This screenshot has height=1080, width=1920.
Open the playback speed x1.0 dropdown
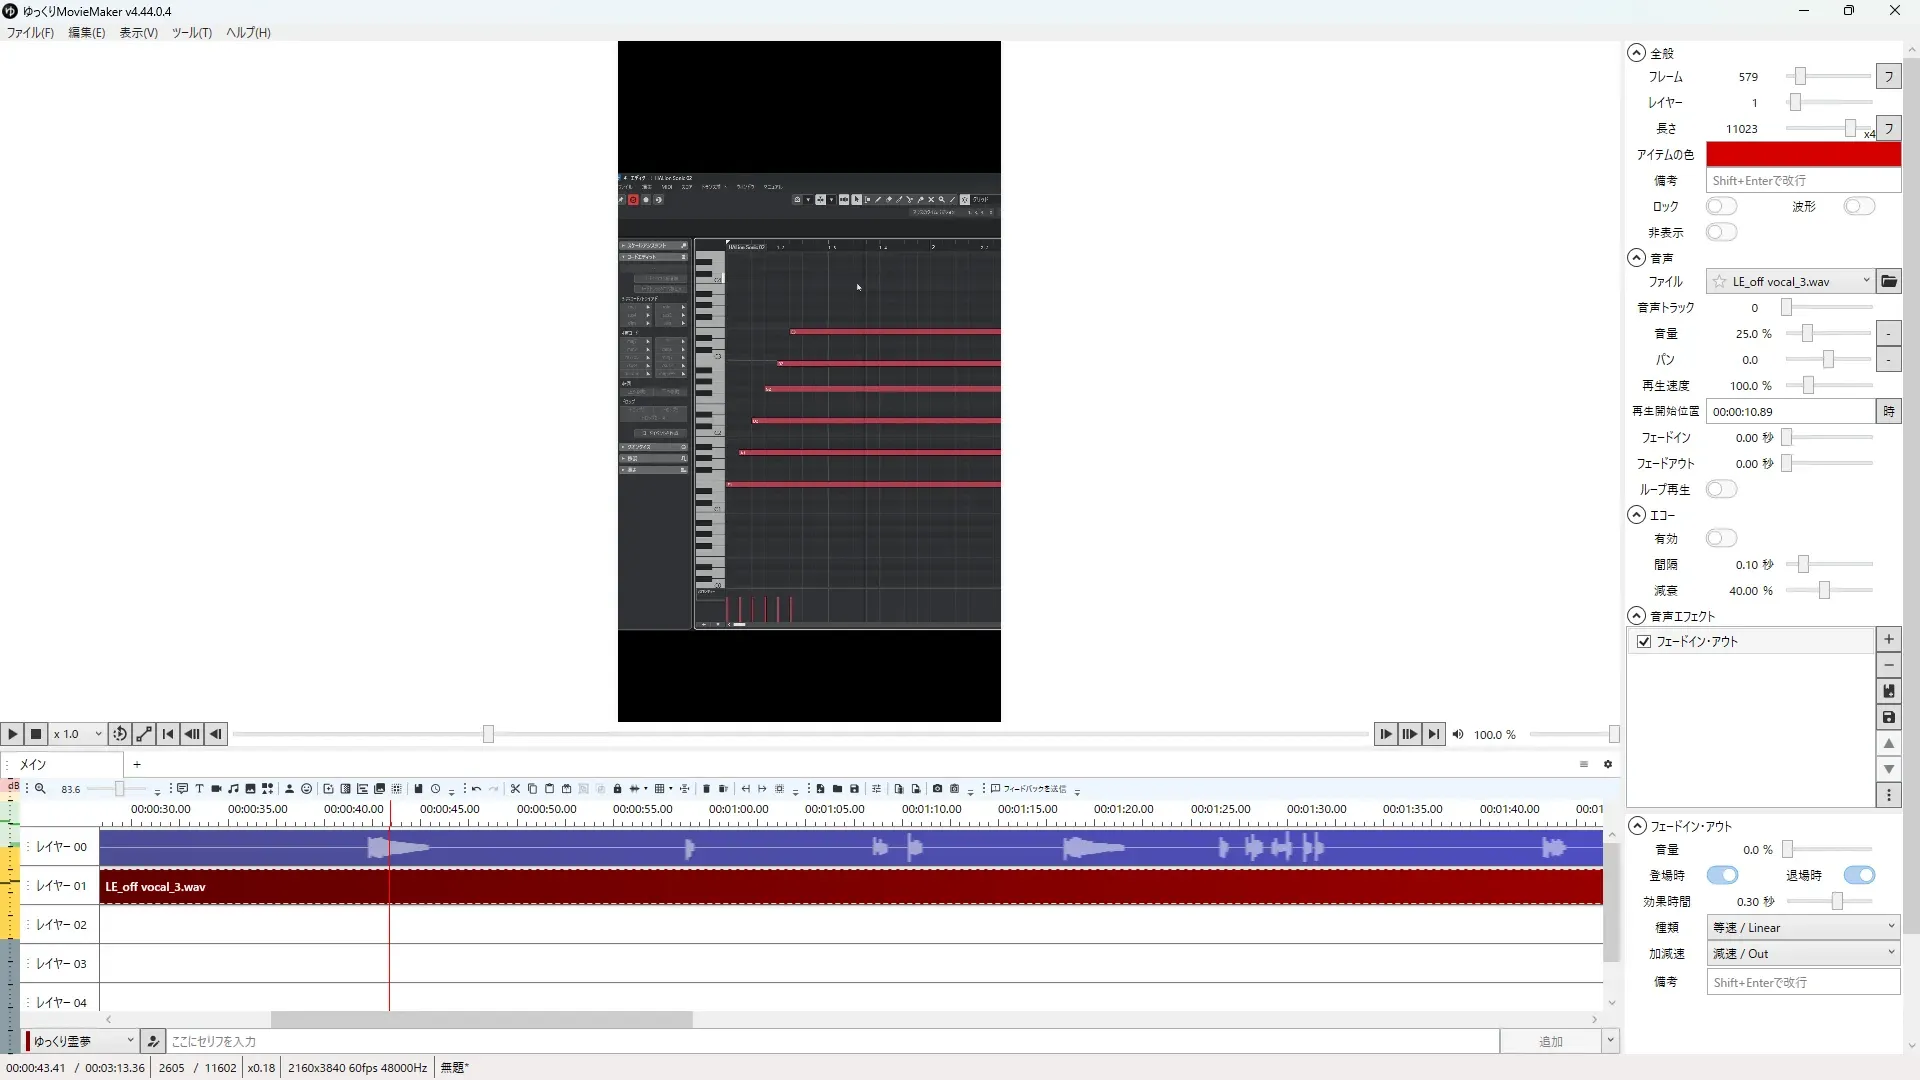click(x=78, y=734)
